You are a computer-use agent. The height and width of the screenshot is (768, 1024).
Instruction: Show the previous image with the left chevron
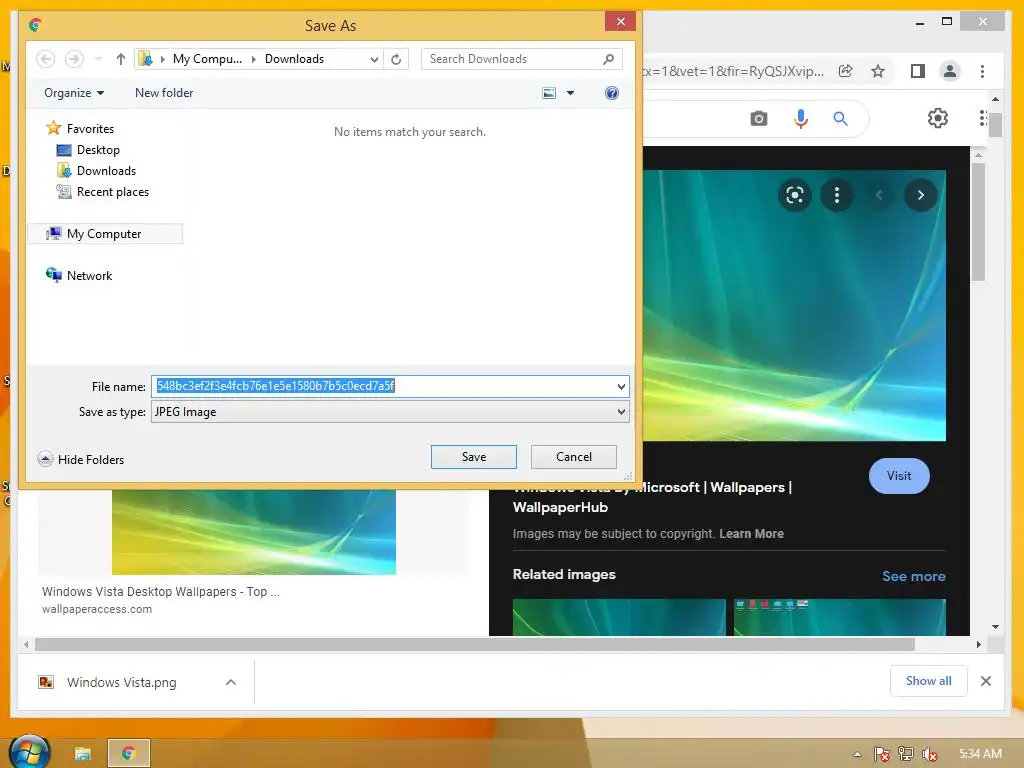click(879, 195)
